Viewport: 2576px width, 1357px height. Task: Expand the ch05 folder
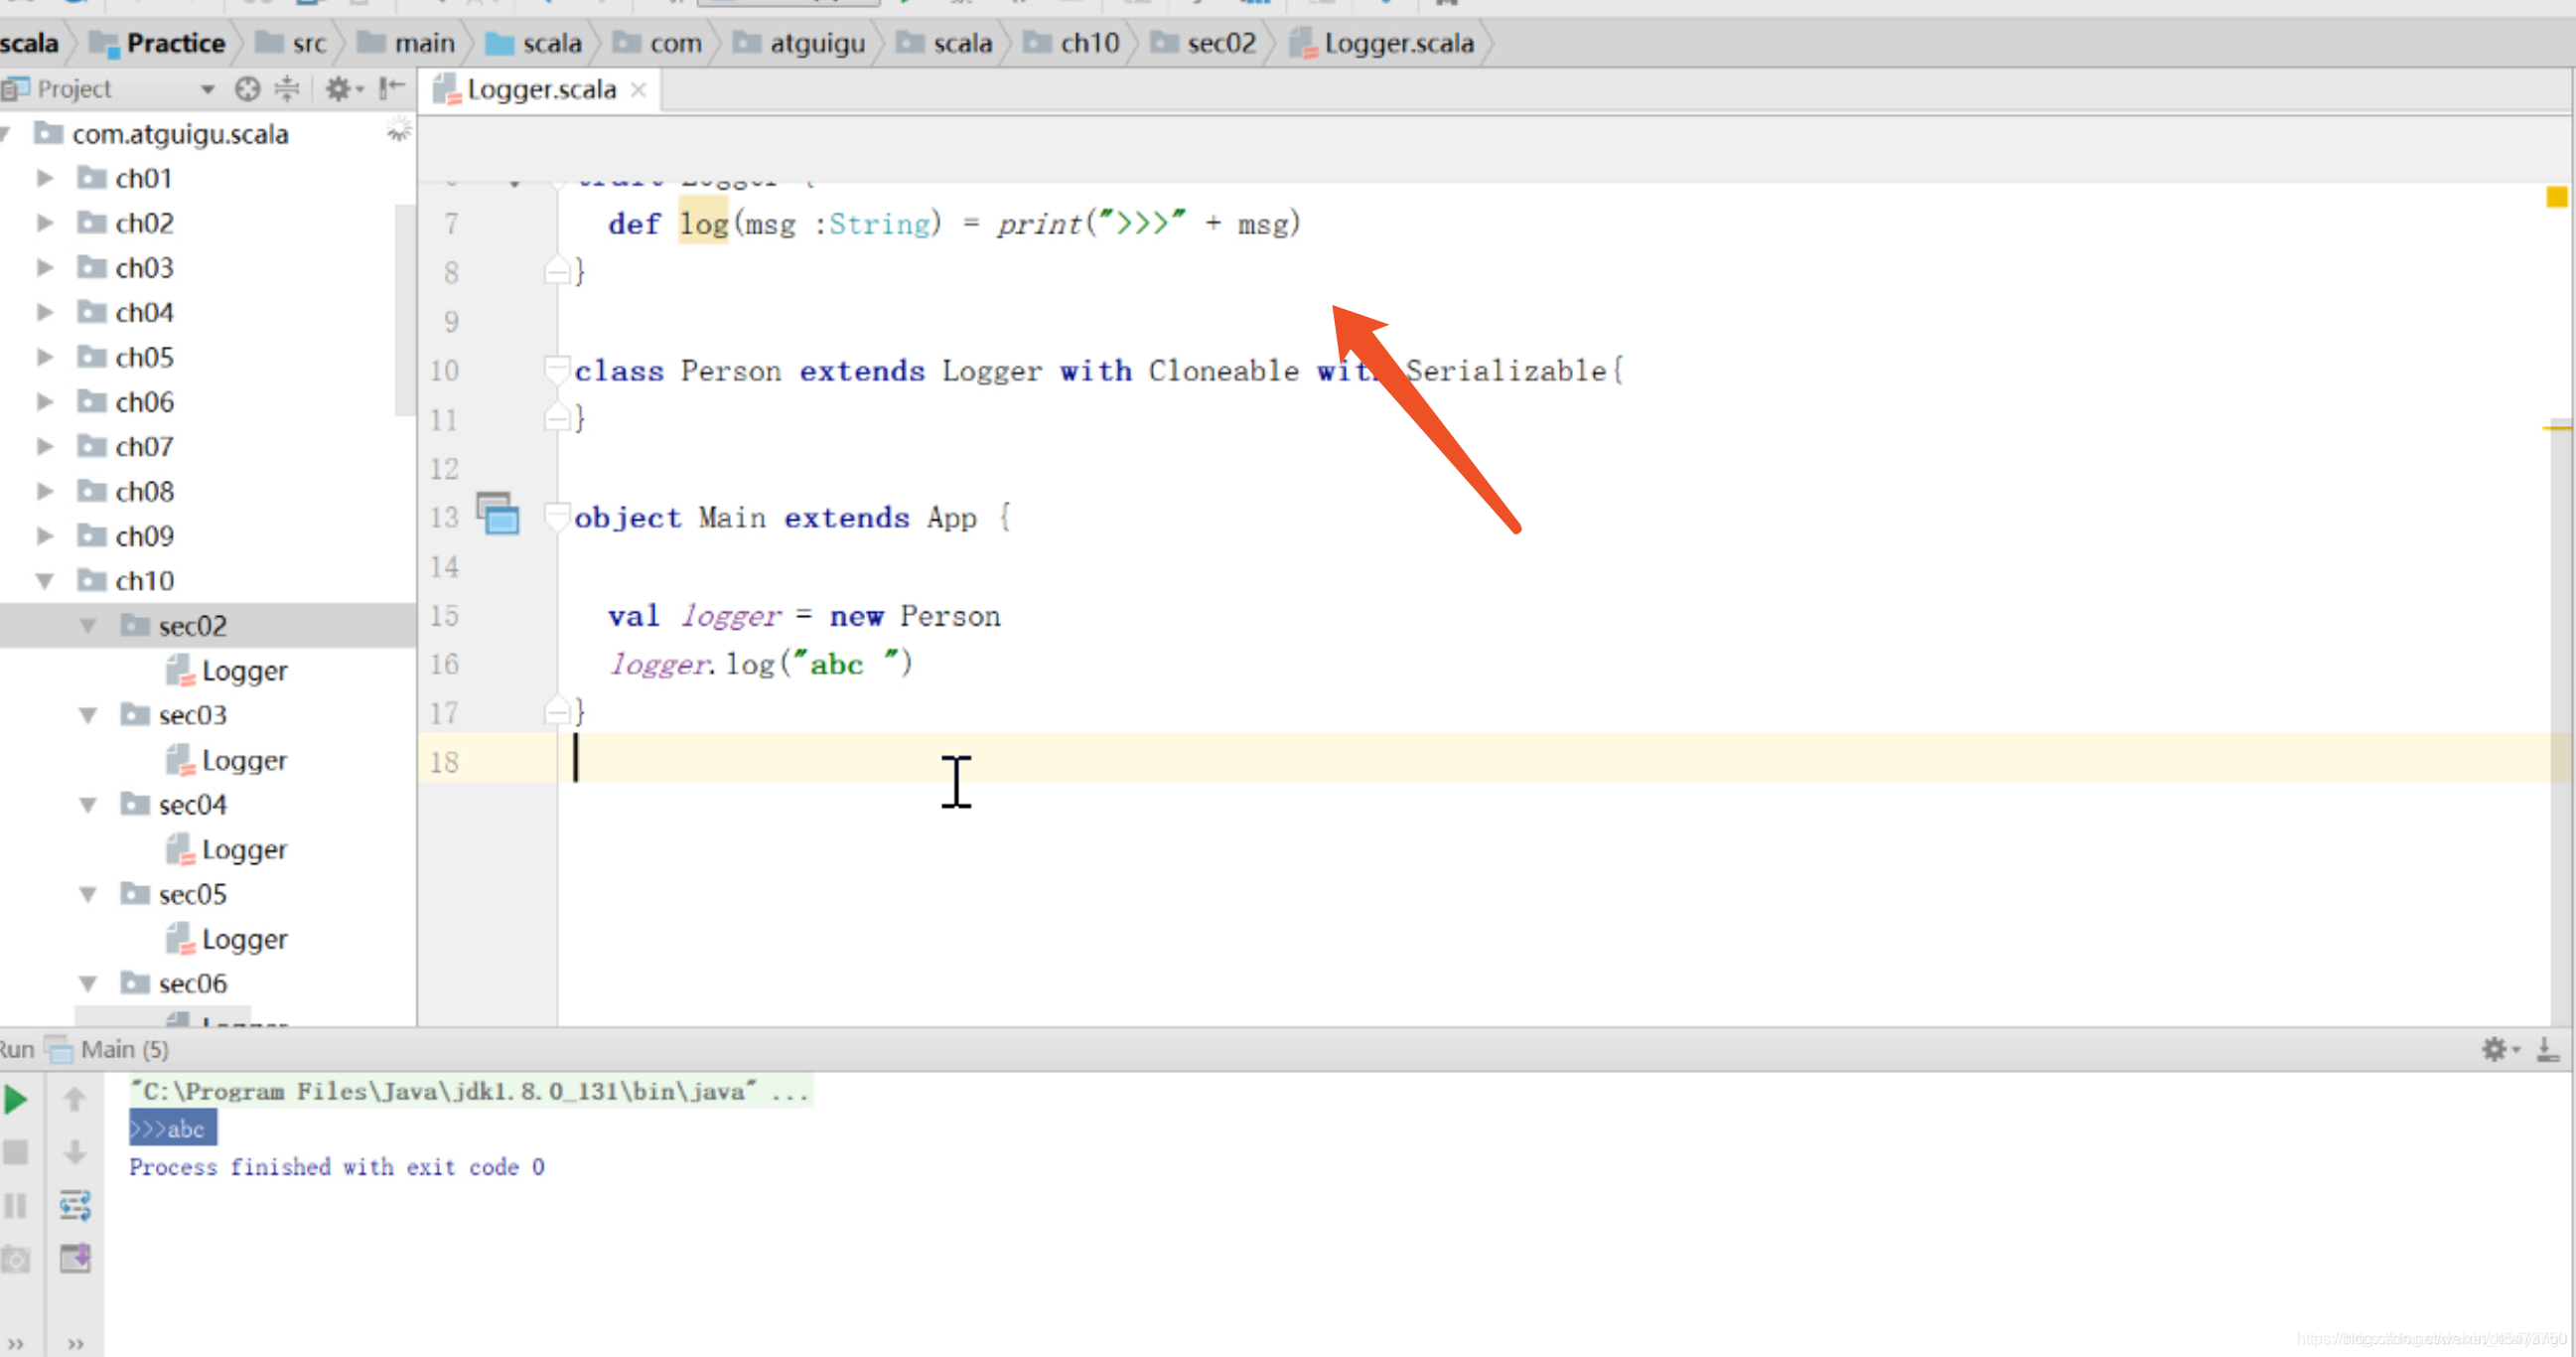45,357
